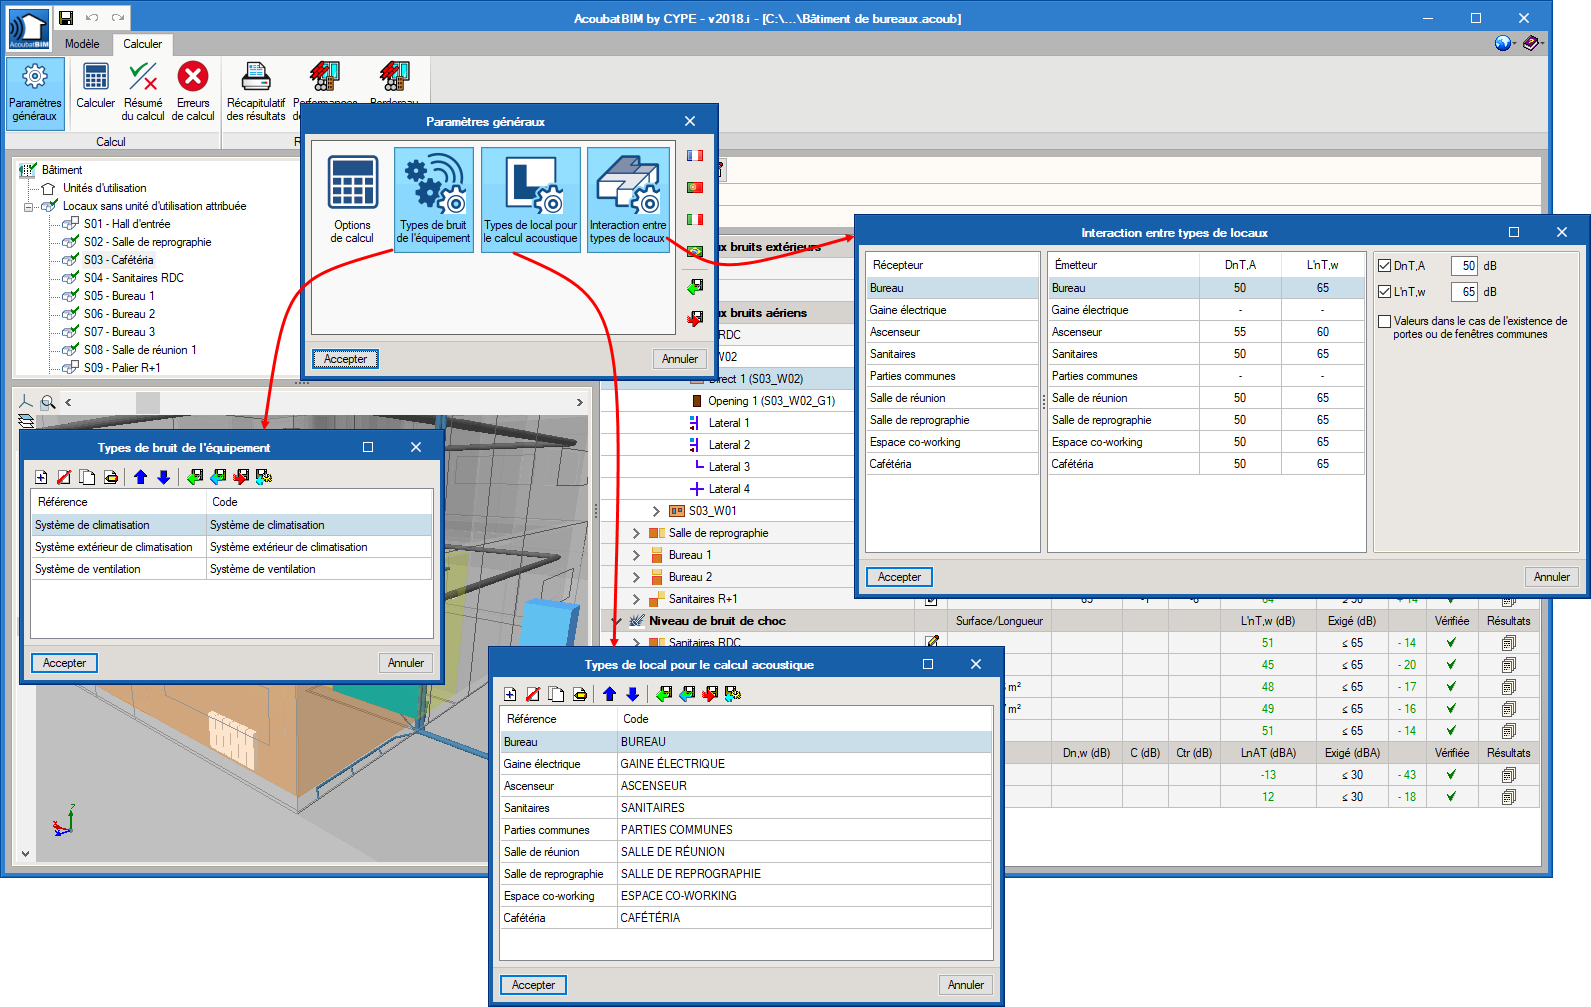Select Salle de réunion in Récepteur list
The image size is (1591, 1007).
pyautogui.click(x=952, y=398)
